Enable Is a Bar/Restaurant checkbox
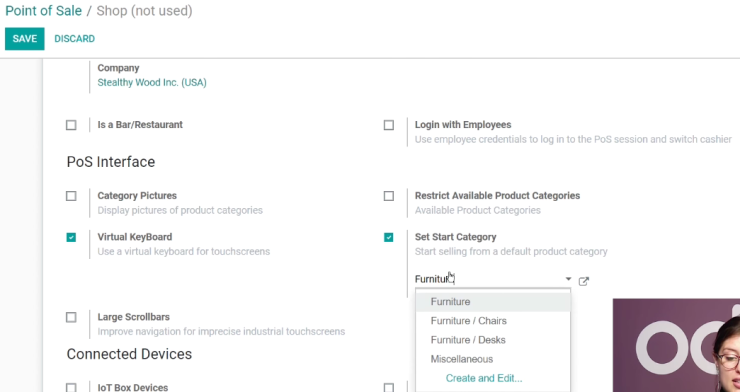The height and width of the screenshot is (392, 740). pos(71,125)
